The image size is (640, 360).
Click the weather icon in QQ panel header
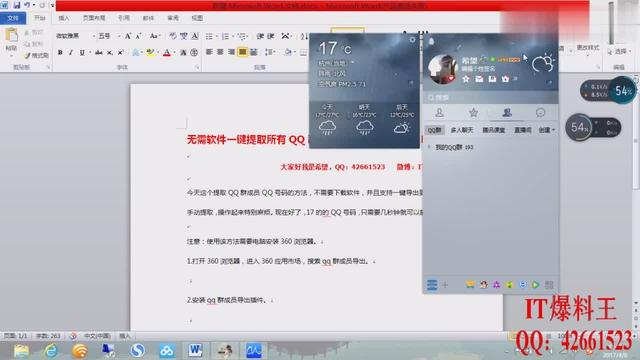(543, 63)
